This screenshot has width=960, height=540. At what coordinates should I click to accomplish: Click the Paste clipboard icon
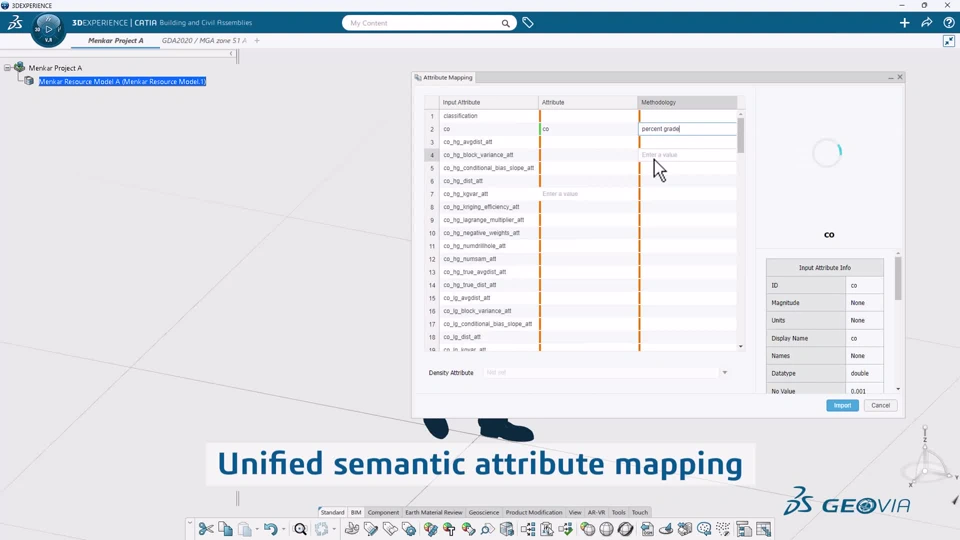(244, 529)
